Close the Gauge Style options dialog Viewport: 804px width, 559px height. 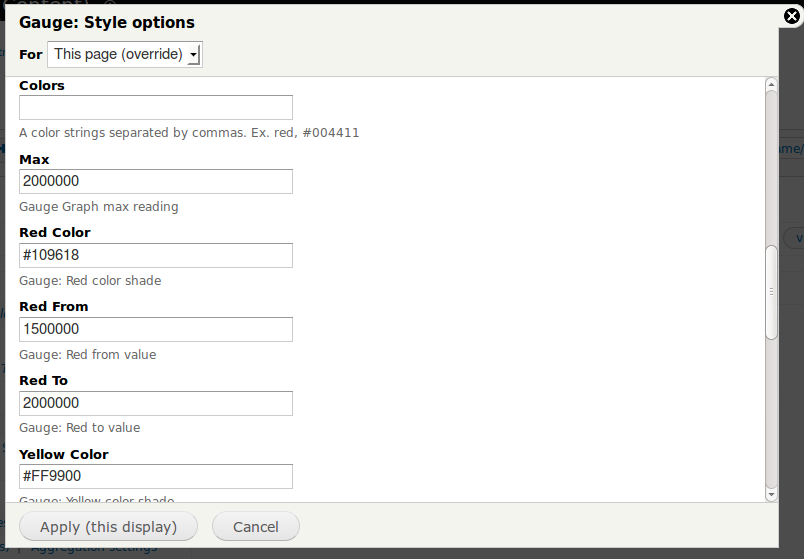pyautogui.click(x=791, y=16)
